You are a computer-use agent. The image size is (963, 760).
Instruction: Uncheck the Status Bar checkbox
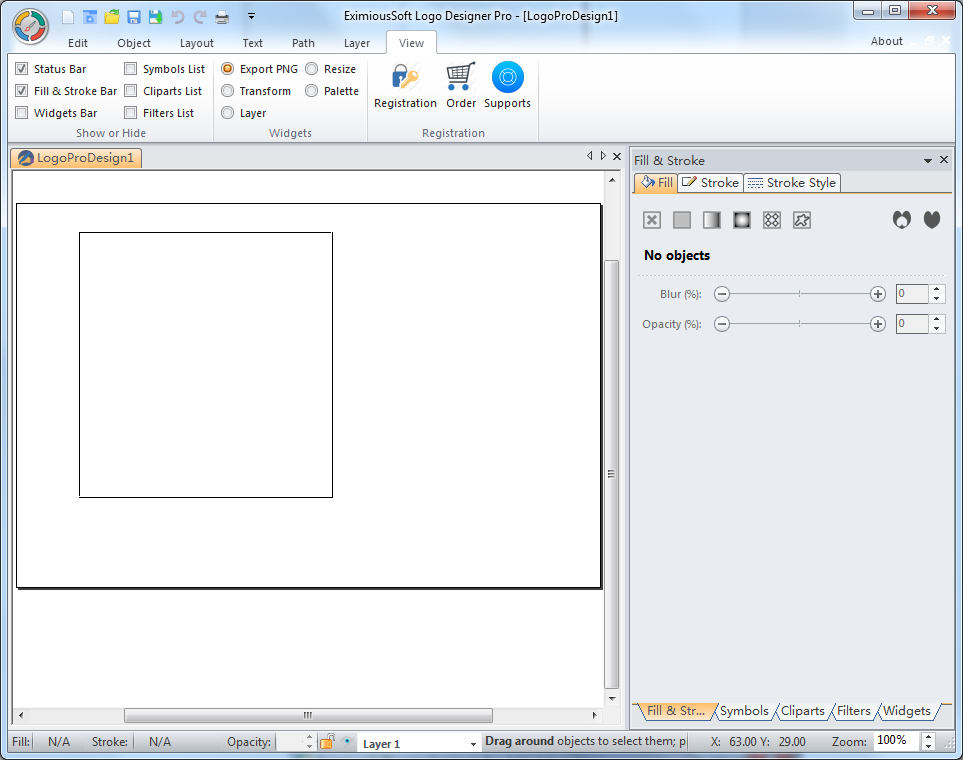(x=21, y=69)
